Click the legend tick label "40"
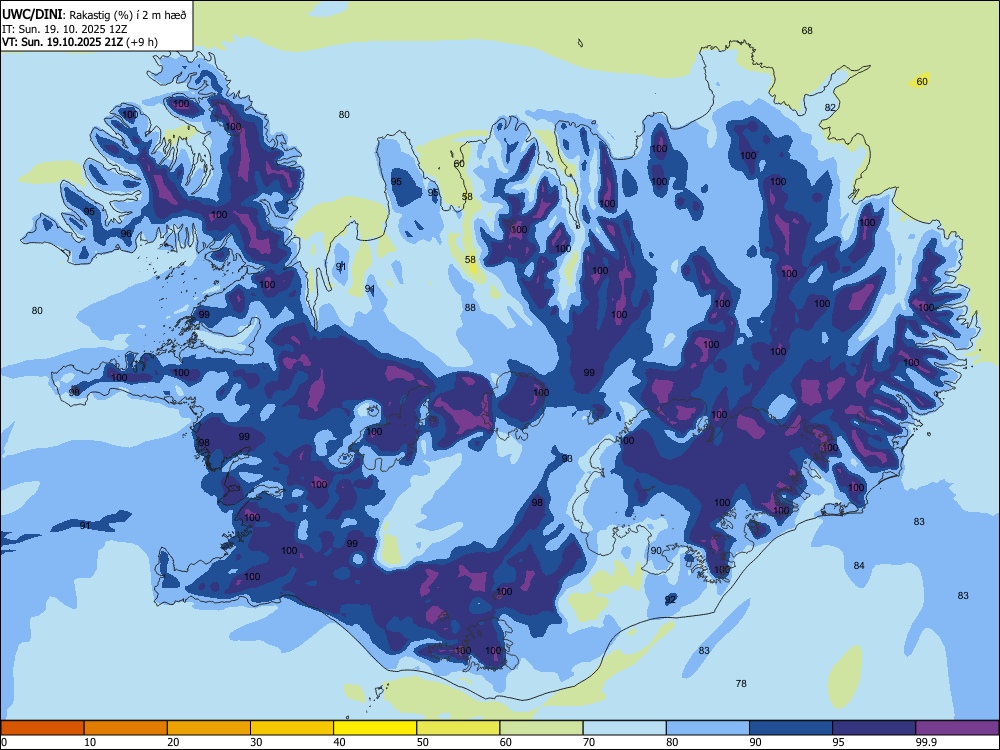 (x=339, y=742)
